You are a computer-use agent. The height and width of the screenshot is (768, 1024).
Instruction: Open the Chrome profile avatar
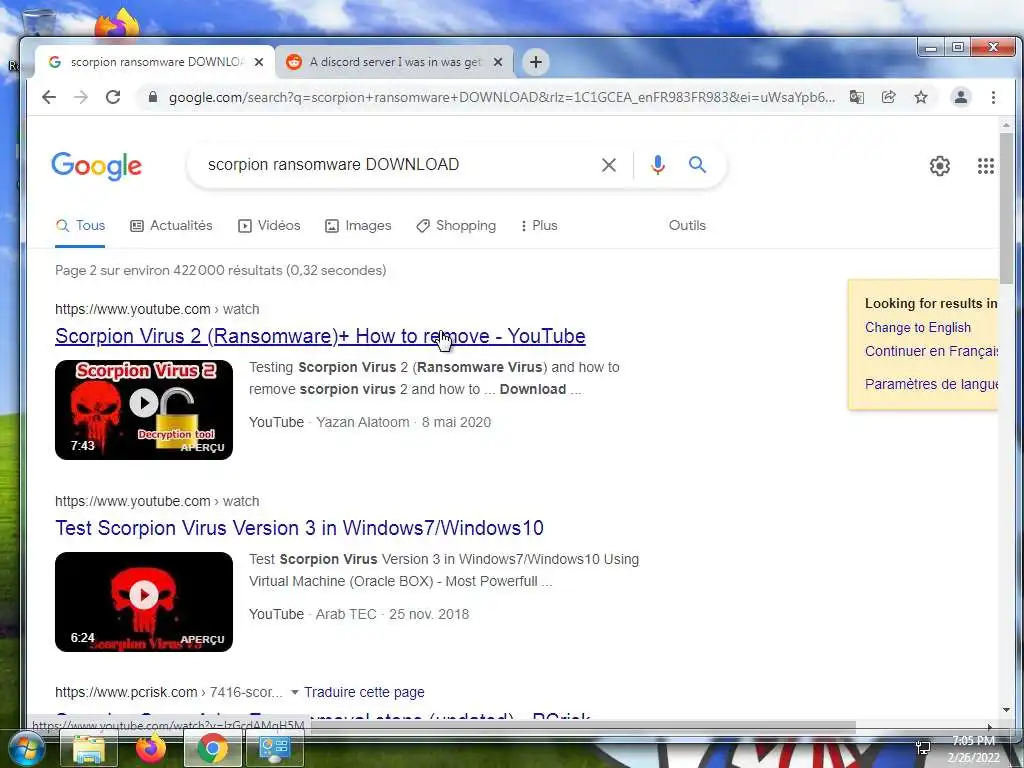(x=961, y=97)
